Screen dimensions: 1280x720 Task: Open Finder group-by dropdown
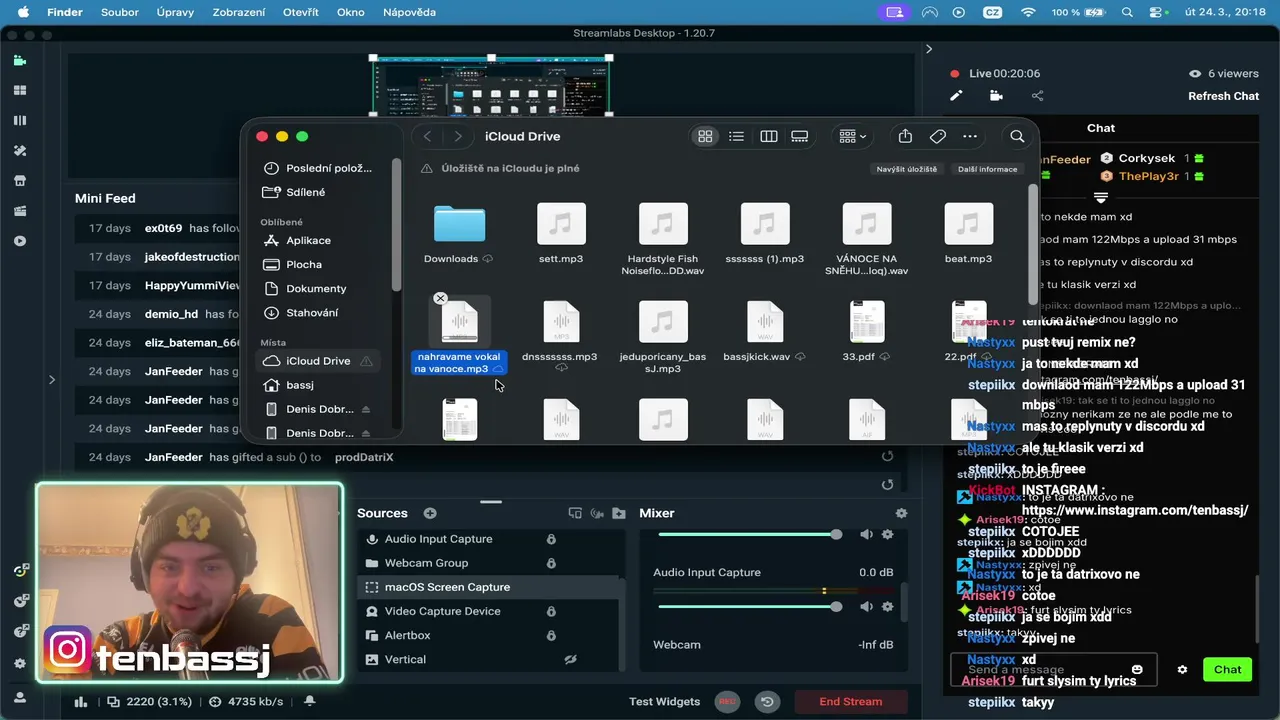pyautogui.click(x=853, y=136)
